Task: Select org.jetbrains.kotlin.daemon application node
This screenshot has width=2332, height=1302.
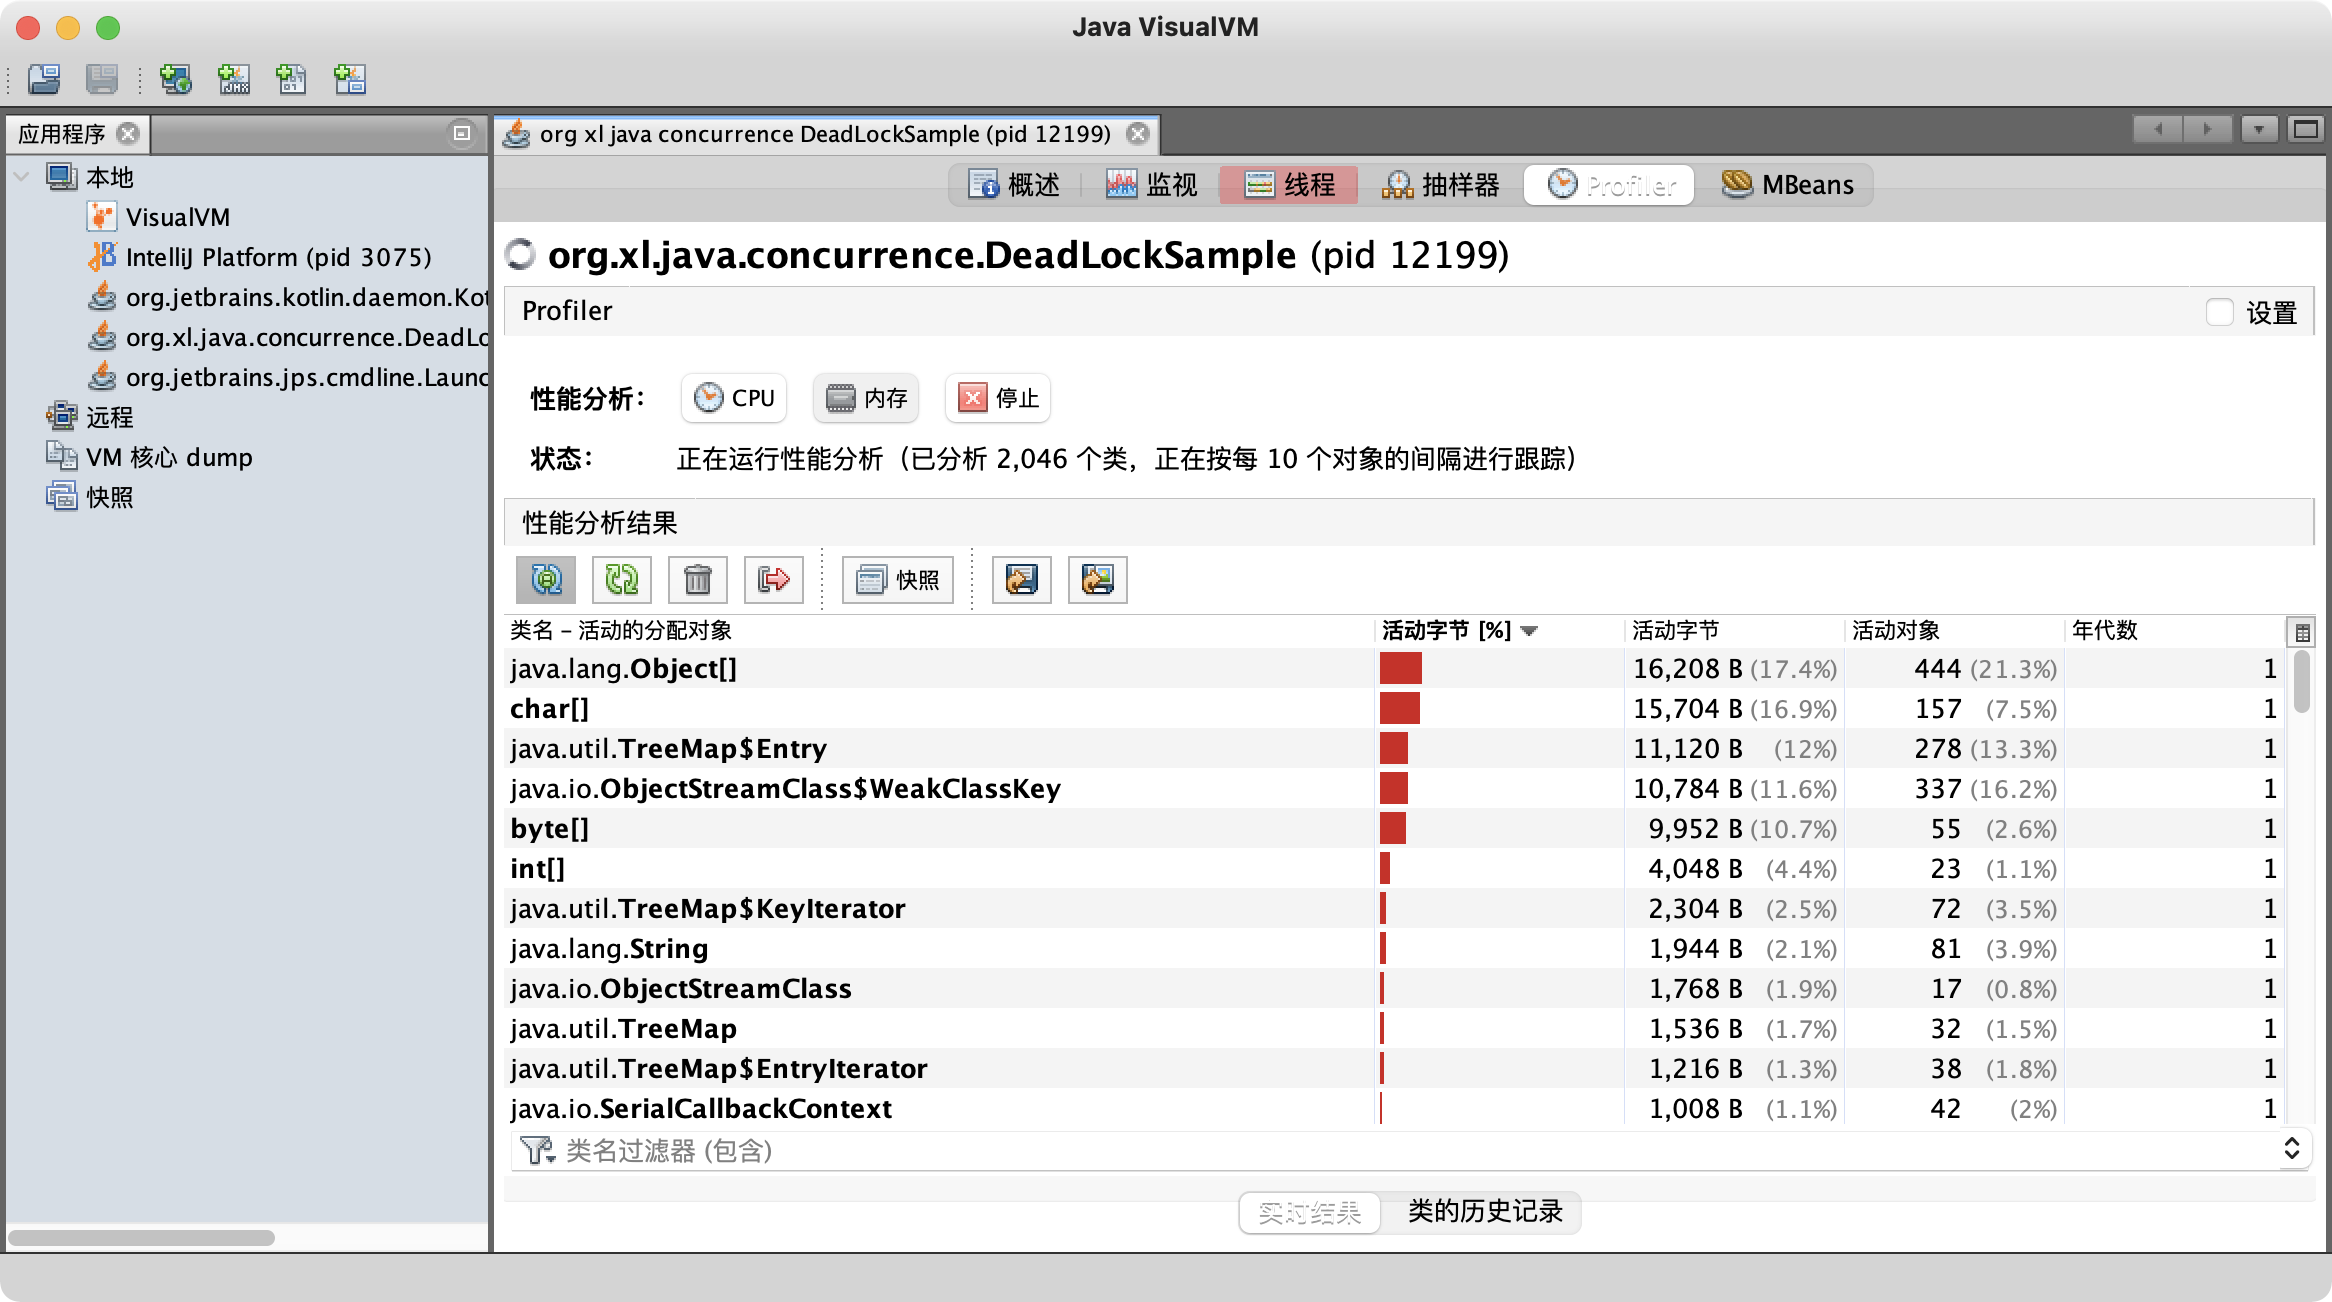Action: point(288,297)
